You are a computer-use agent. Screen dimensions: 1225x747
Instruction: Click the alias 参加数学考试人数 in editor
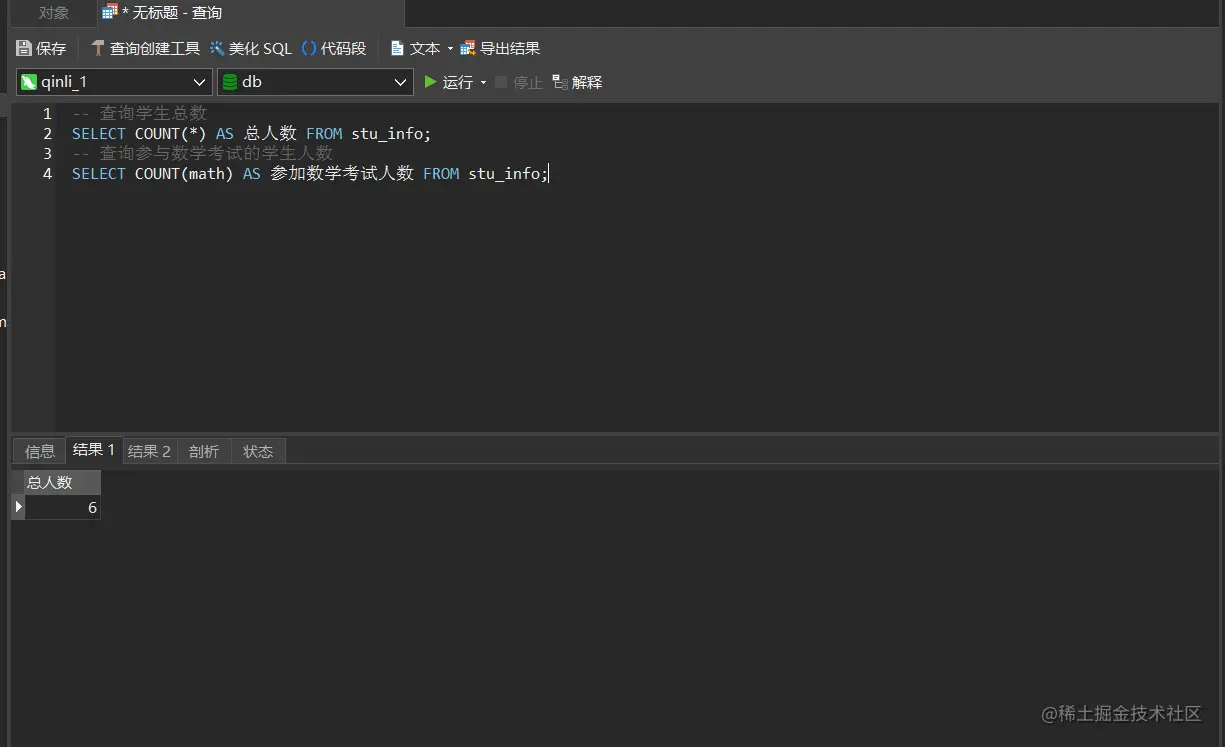click(342, 174)
